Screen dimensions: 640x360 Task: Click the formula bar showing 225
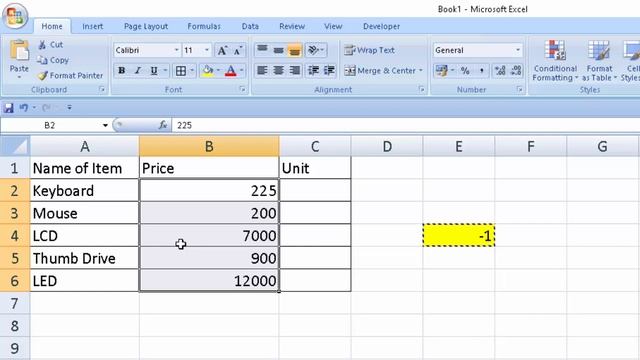click(406, 125)
